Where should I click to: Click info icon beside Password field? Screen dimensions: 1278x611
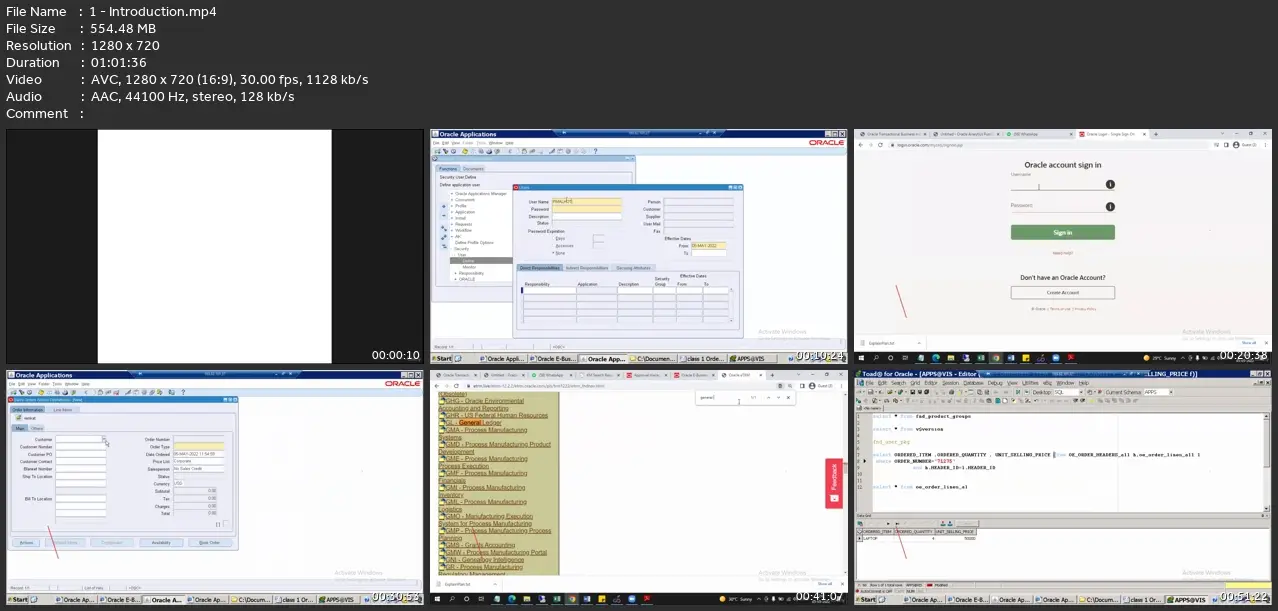point(1110,207)
